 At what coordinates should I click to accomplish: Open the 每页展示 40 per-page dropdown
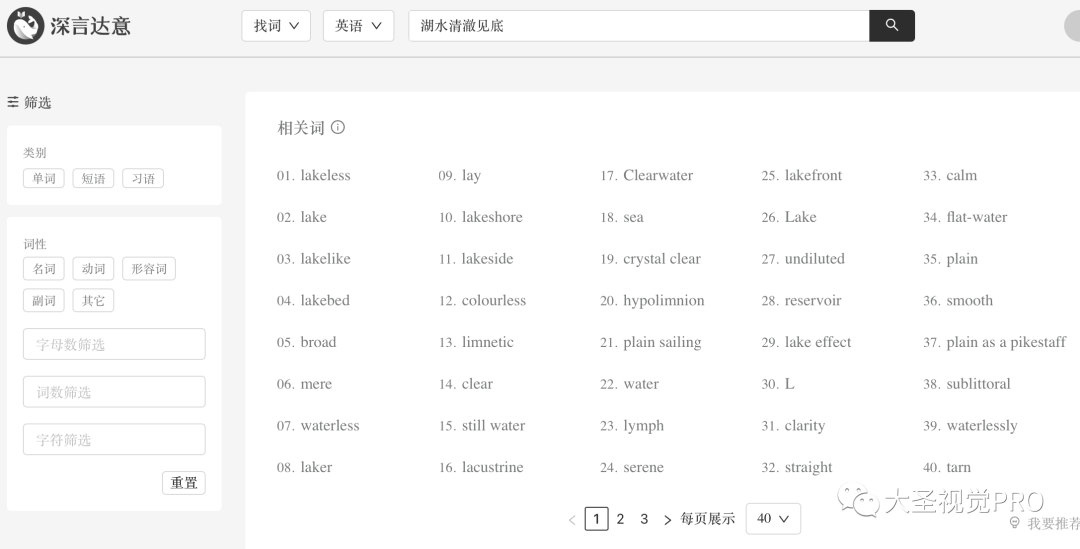pyautogui.click(x=773, y=519)
